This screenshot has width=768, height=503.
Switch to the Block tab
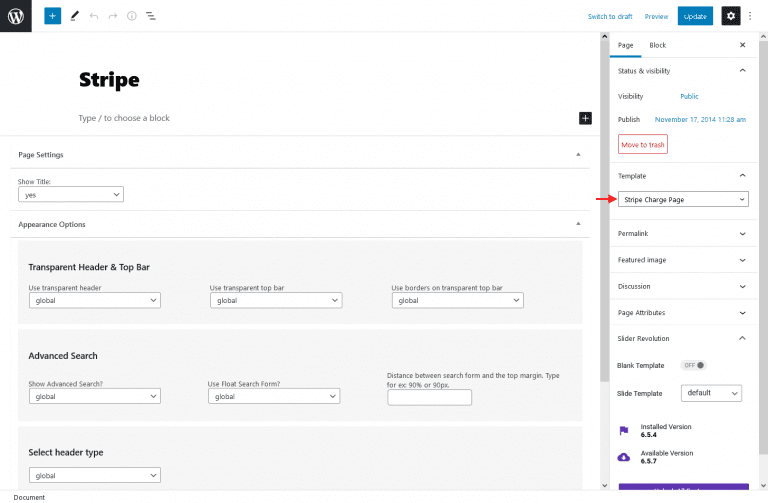tap(657, 45)
